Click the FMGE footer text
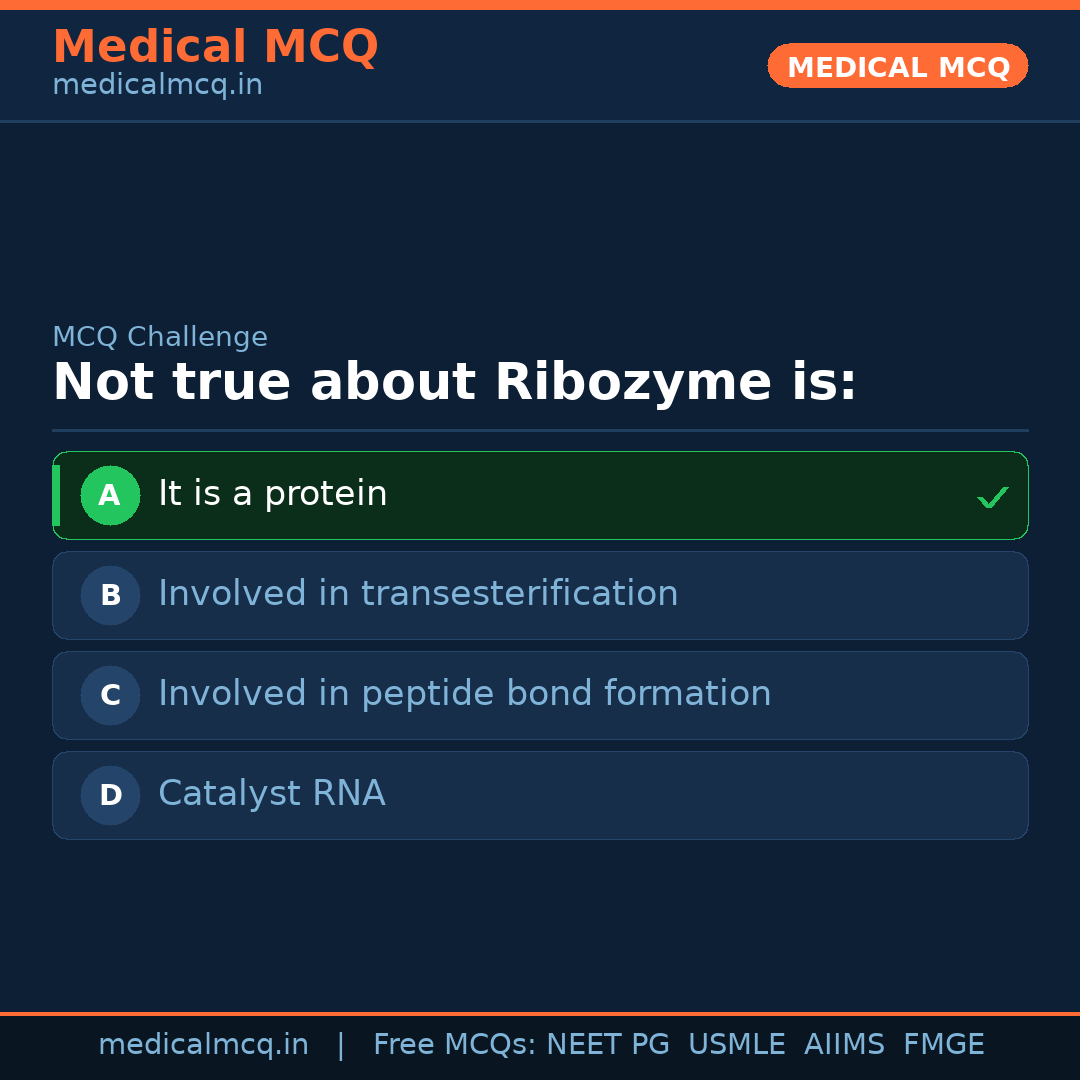Screen dimensions: 1080x1080 [943, 1045]
